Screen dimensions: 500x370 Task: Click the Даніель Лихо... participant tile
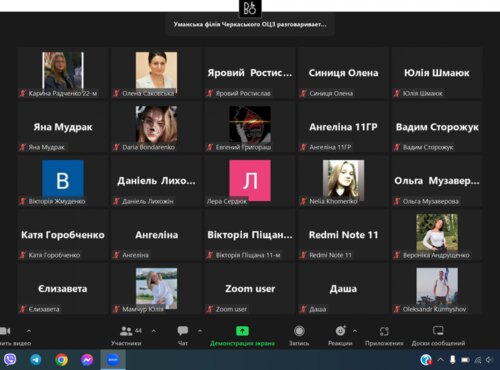[156, 181]
